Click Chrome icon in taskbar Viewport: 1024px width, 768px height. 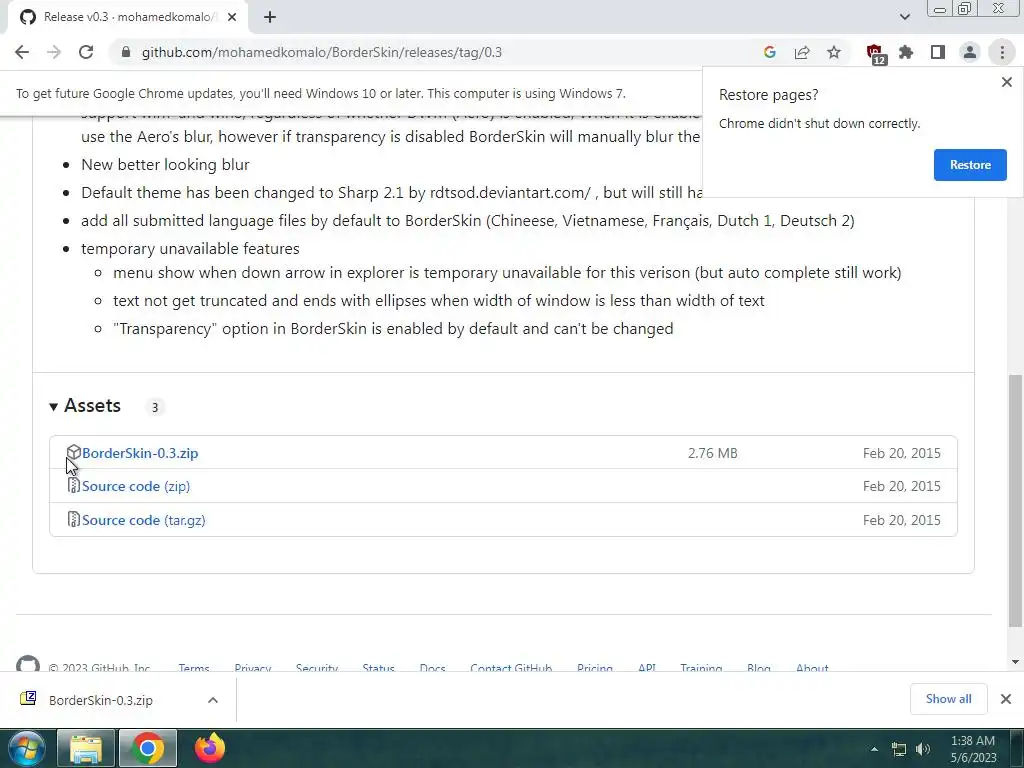pos(148,748)
